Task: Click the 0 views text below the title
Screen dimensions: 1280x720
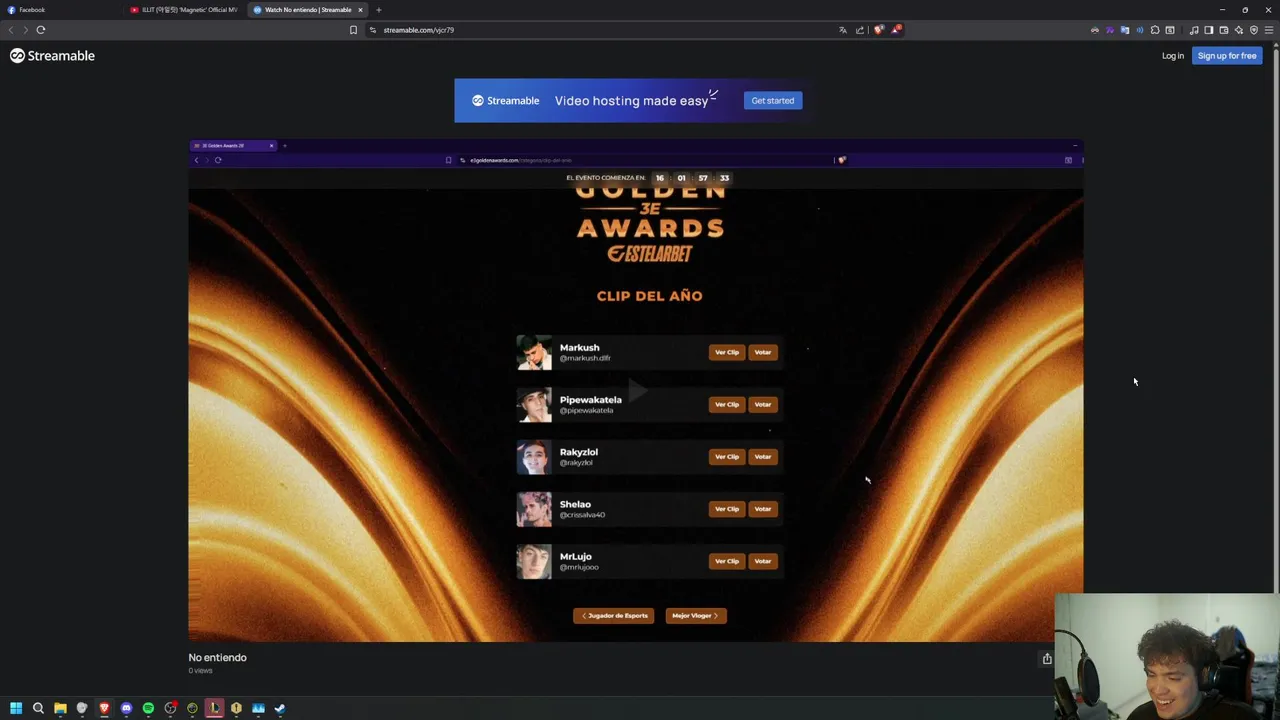Action: pyautogui.click(x=200, y=671)
